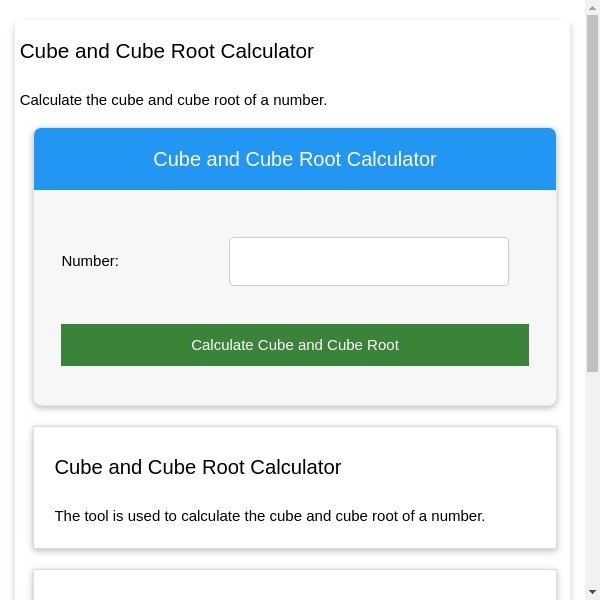Click "The tool is used to calculate" text
600x600 pixels.
270,516
